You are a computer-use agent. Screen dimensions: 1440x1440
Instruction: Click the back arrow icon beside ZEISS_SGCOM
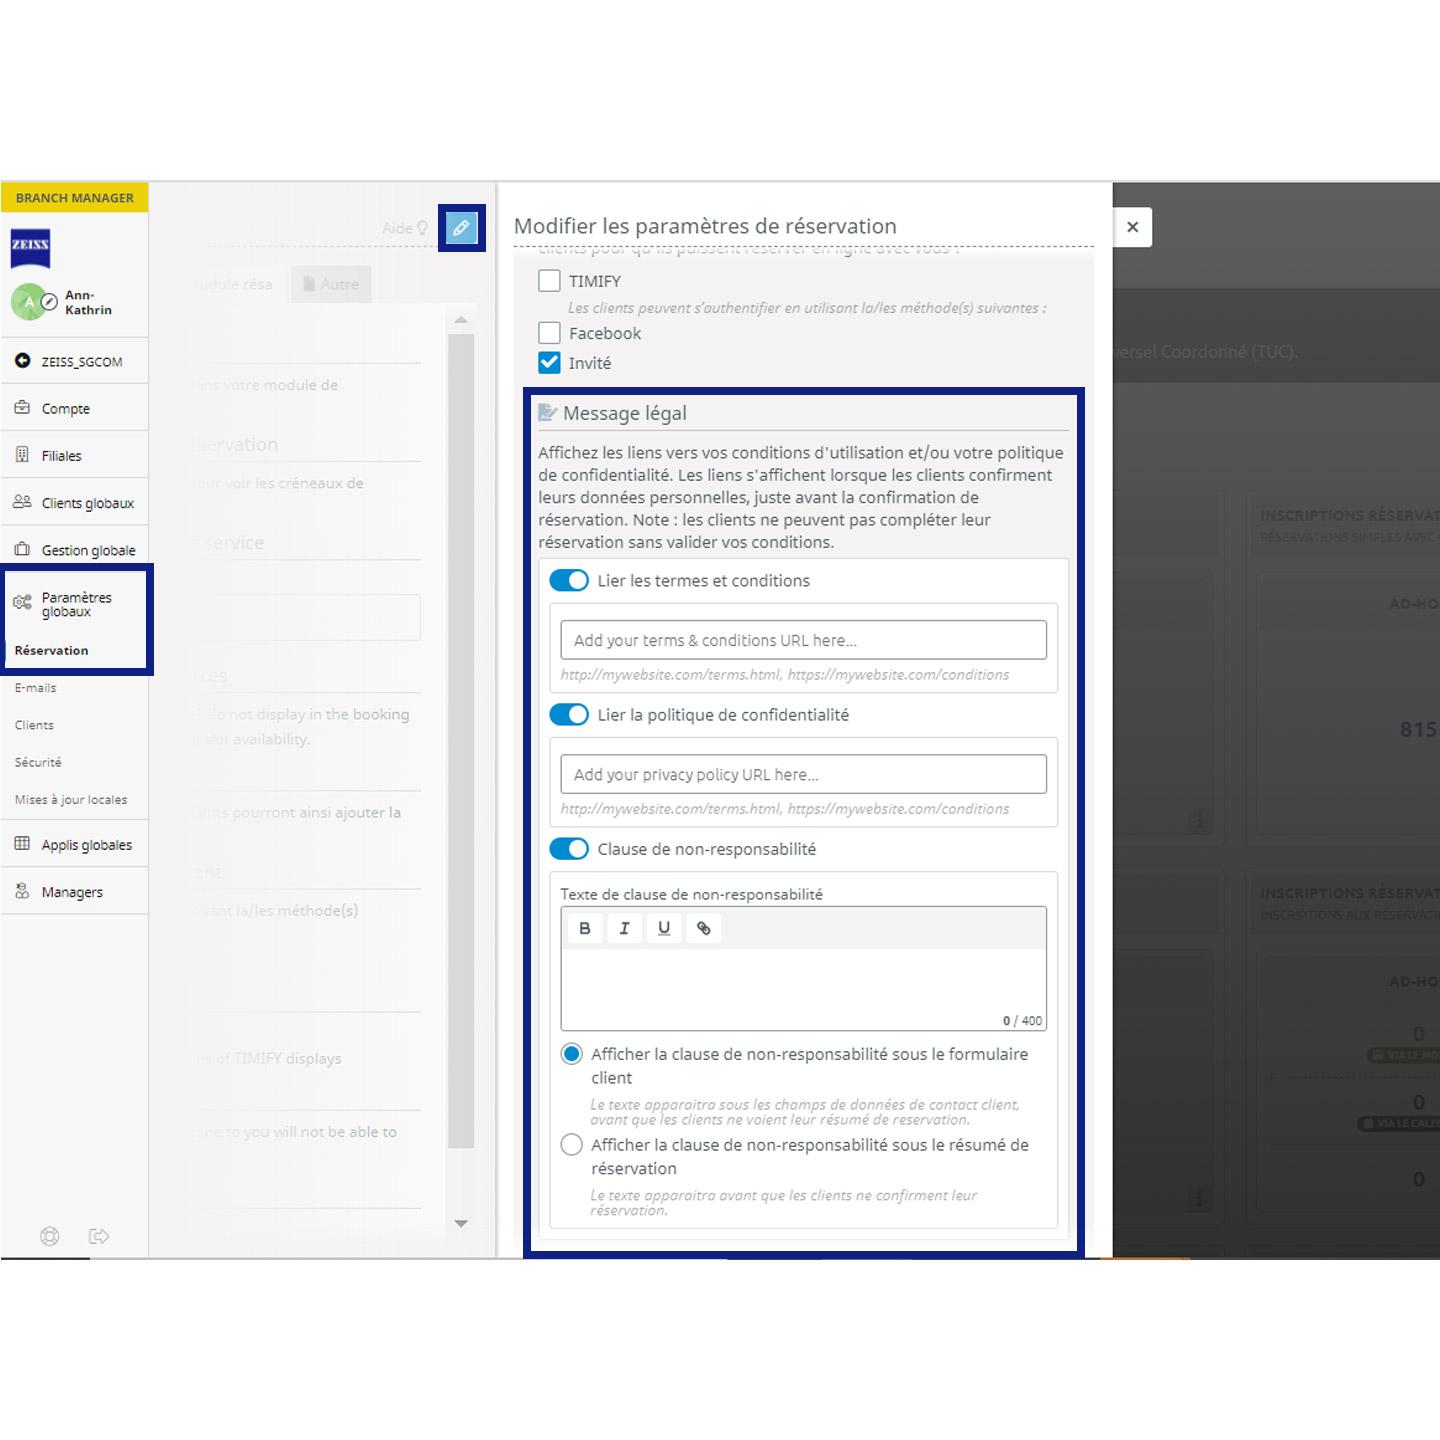click(x=22, y=361)
